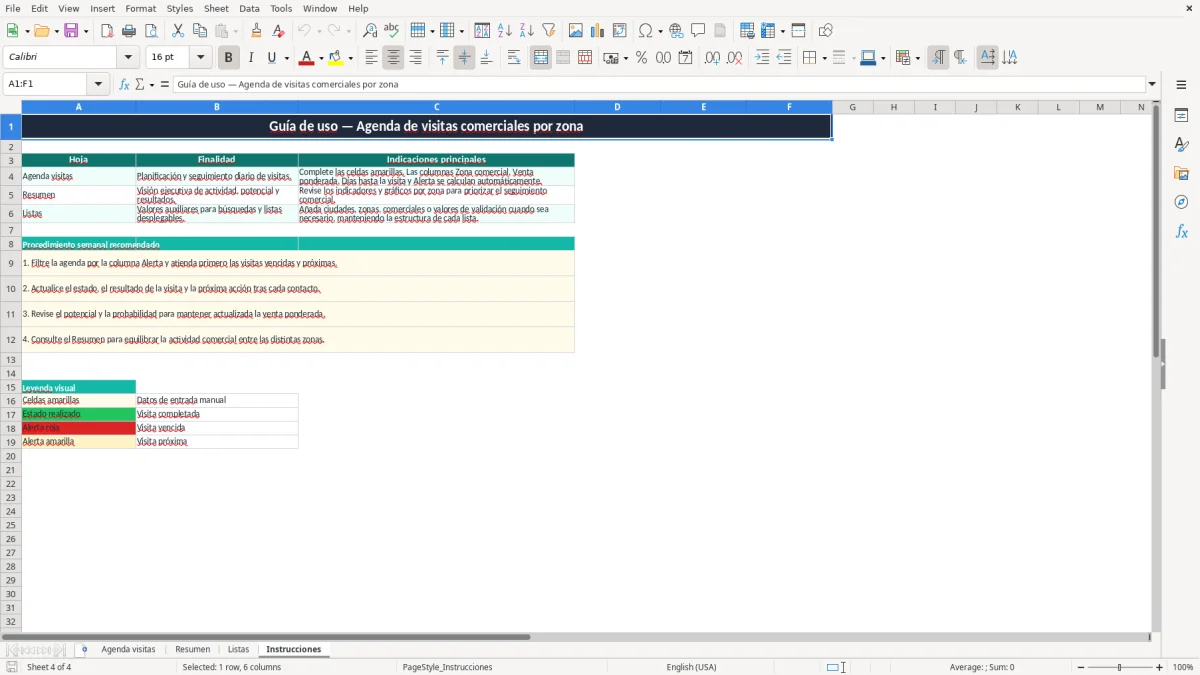This screenshot has width=1200, height=675.
Task: Toggle Left-To-Right text direction
Action: point(938,58)
